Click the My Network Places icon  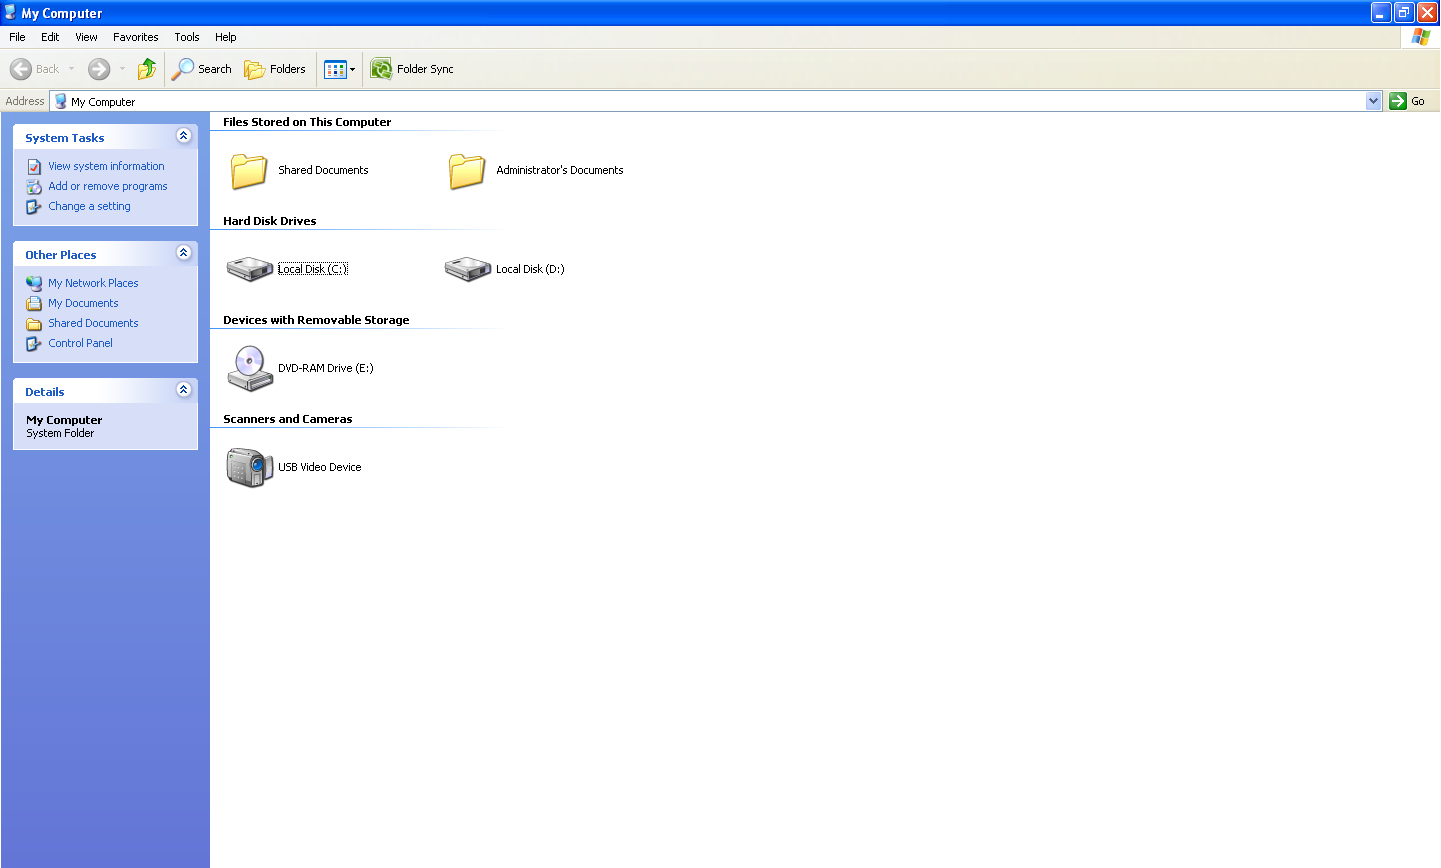[34, 284]
